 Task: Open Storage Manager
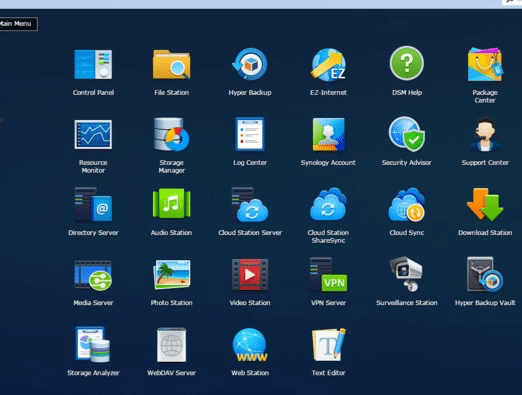click(171, 134)
